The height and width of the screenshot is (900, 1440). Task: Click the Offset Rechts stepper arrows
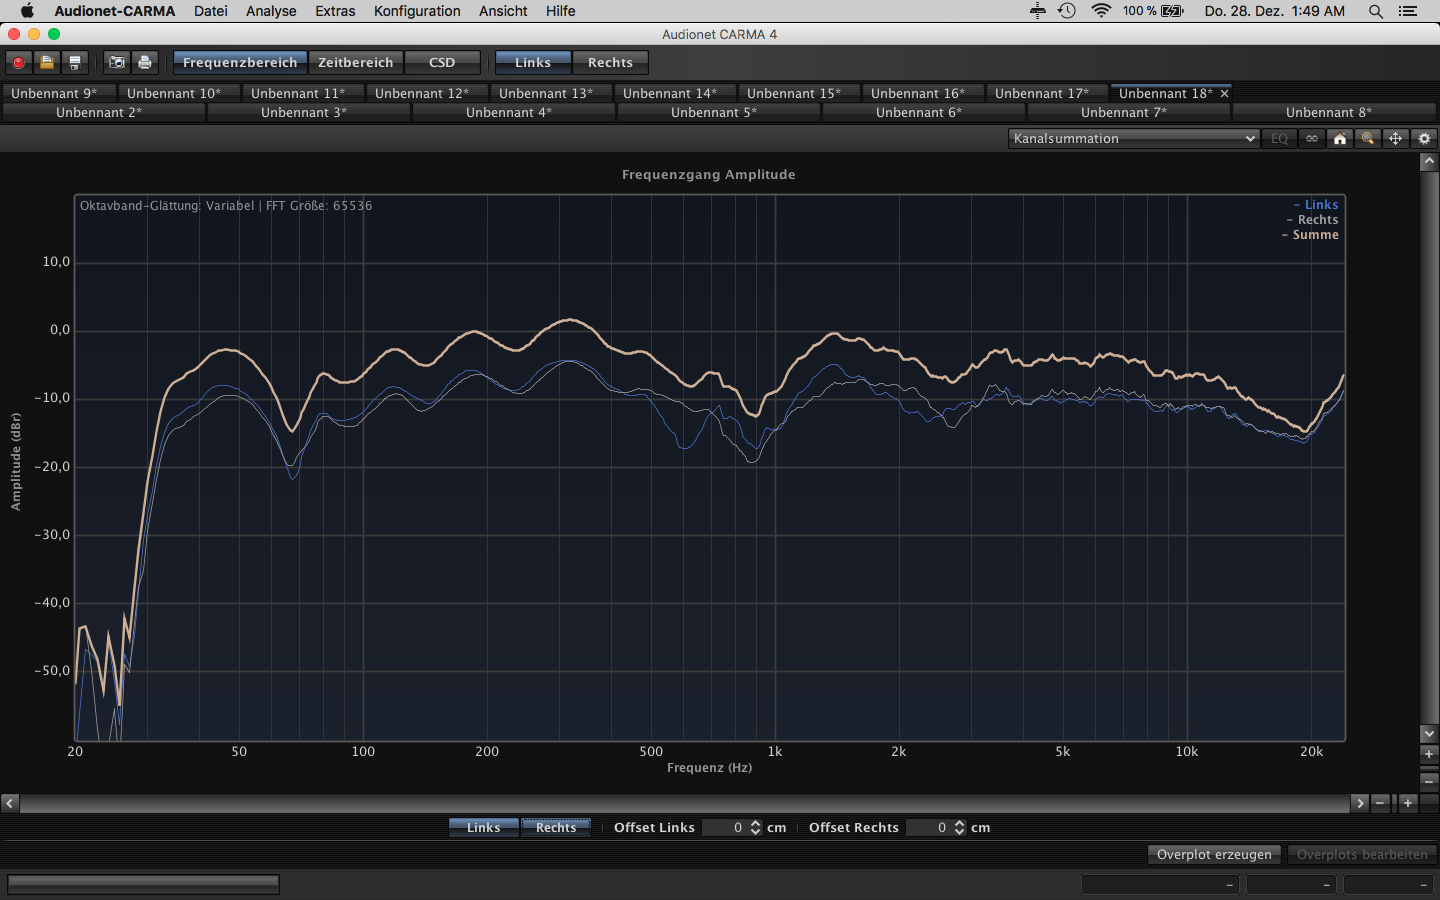point(960,827)
